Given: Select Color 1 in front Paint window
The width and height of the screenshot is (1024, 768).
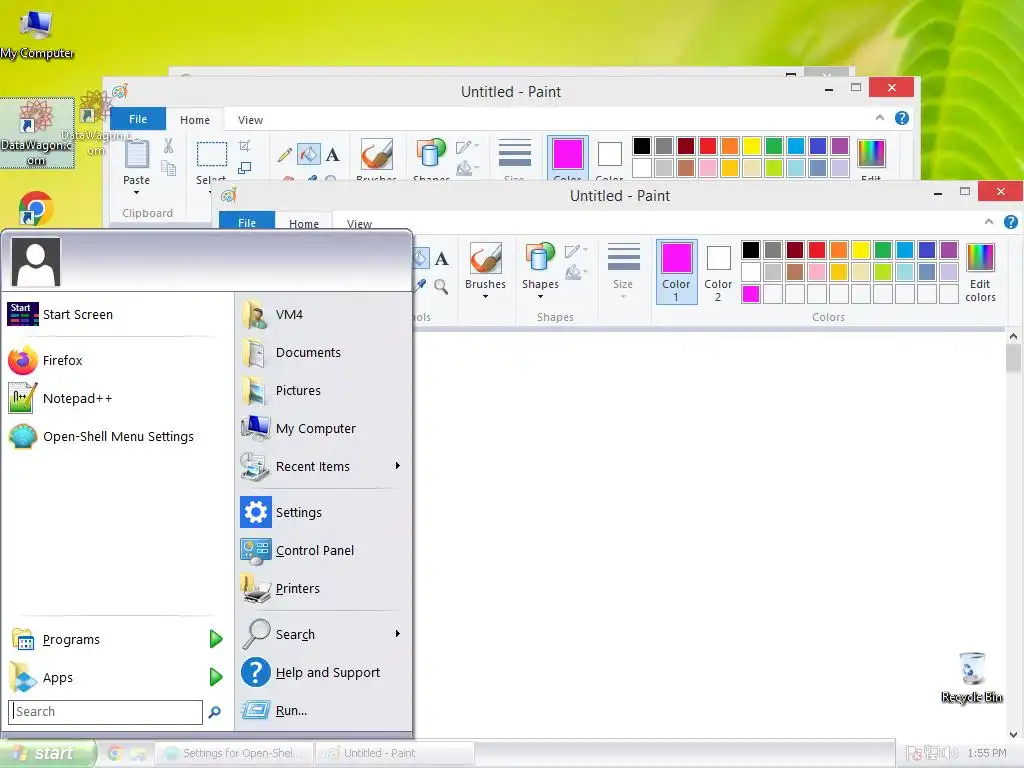Looking at the screenshot, I should (x=676, y=271).
